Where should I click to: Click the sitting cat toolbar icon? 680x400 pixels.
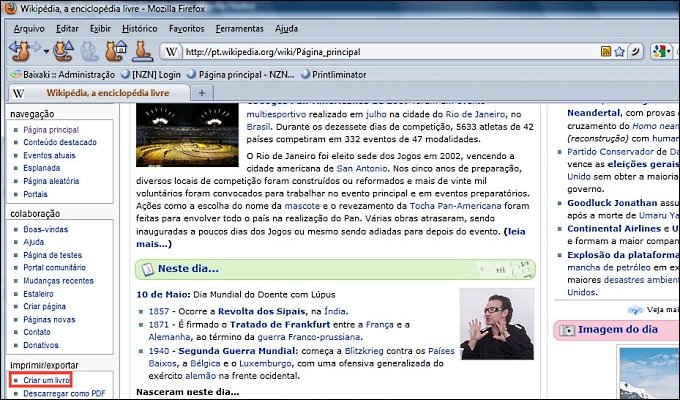coord(142,51)
